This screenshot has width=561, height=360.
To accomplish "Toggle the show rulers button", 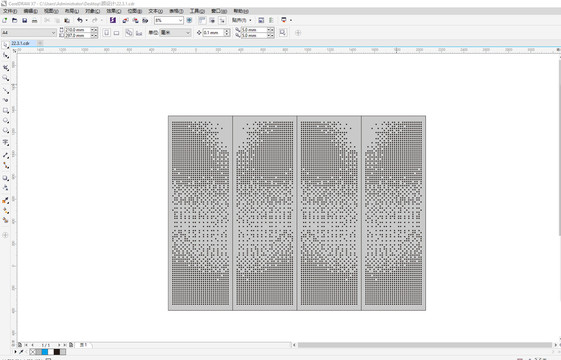I will point(202,20).
